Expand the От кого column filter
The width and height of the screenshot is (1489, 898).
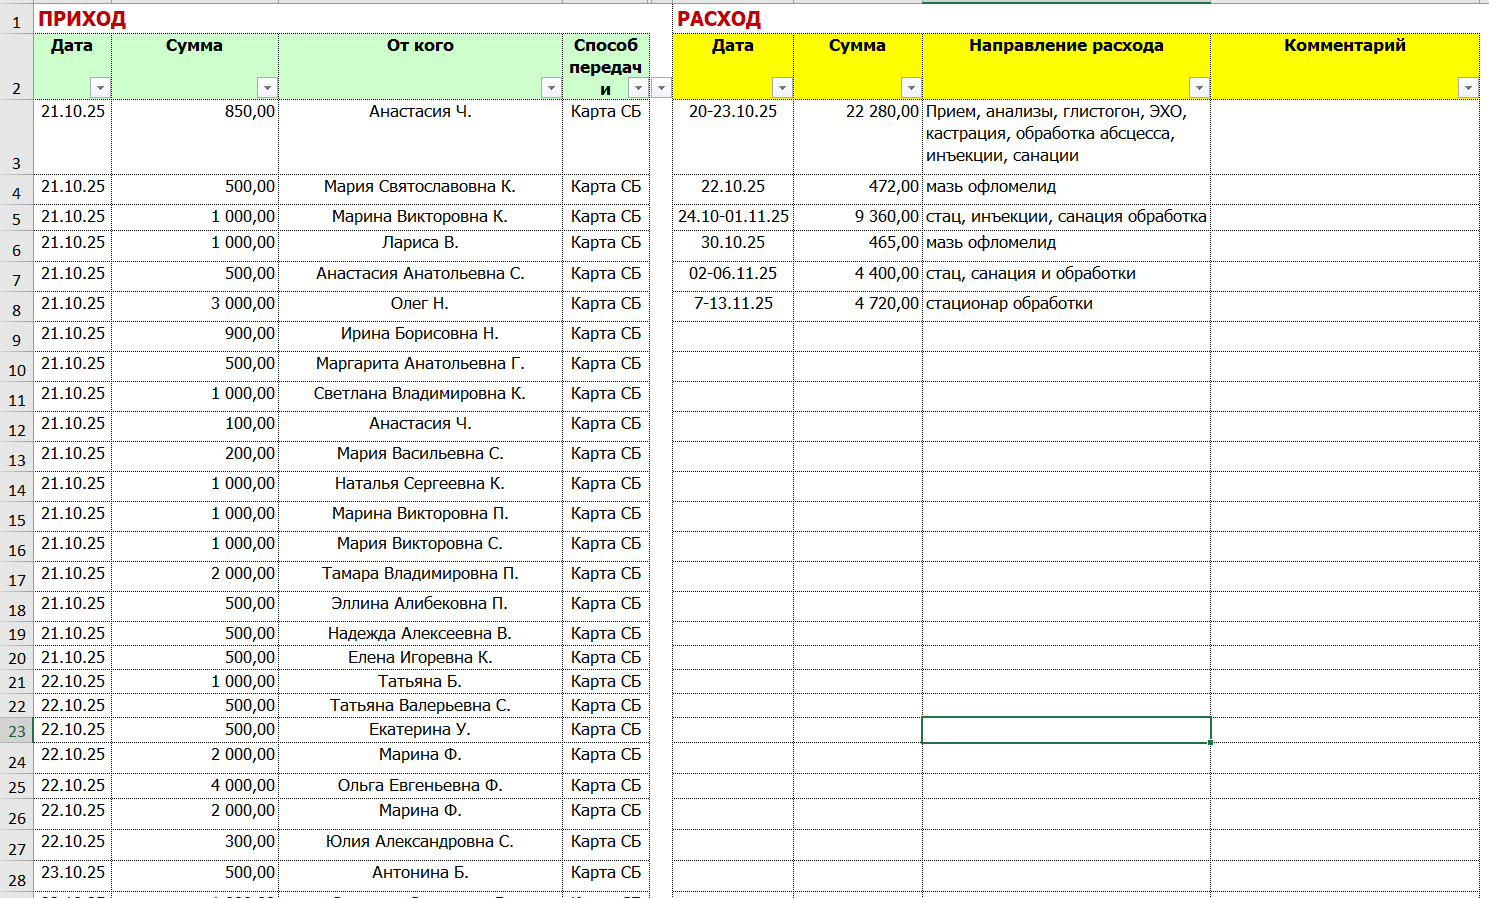pos(551,88)
